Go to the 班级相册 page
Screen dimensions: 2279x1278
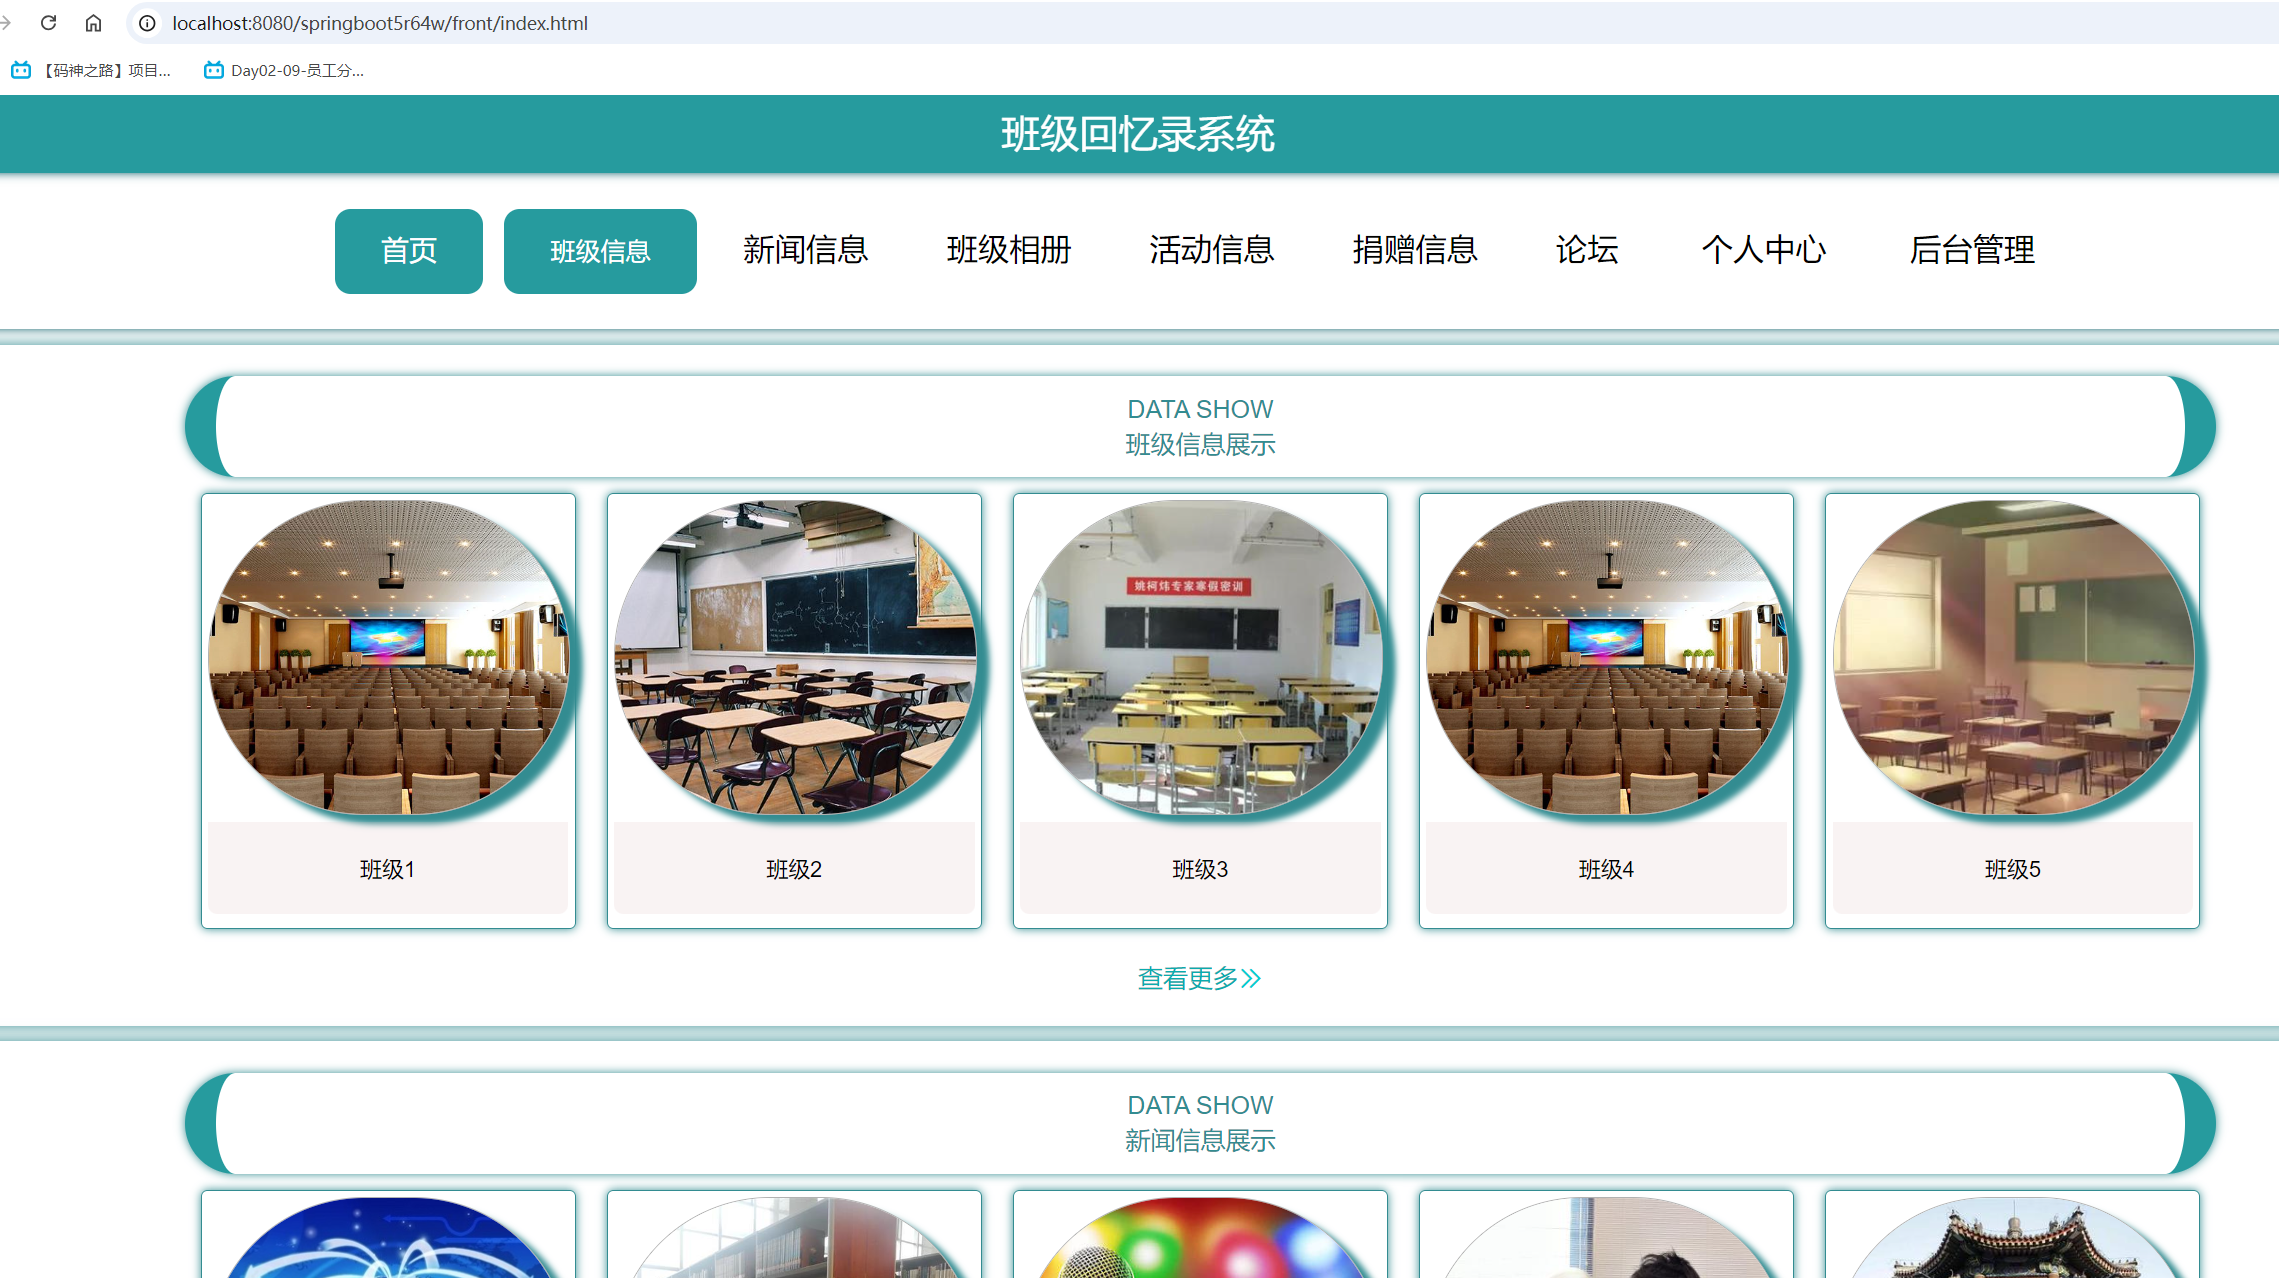(x=1009, y=251)
